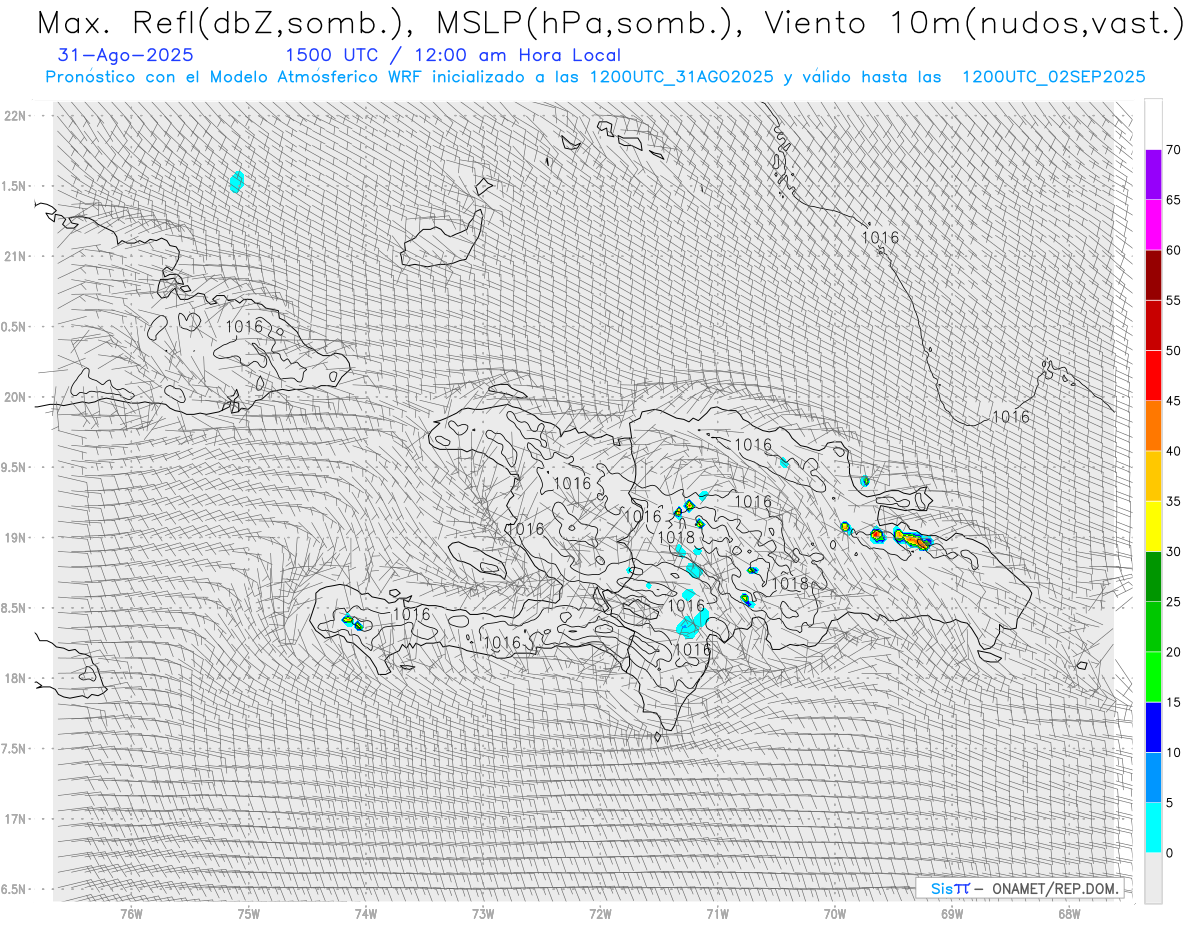Click the '35' tick value on colorbar
This screenshot has width=1200, height=927.
point(1173,501)
